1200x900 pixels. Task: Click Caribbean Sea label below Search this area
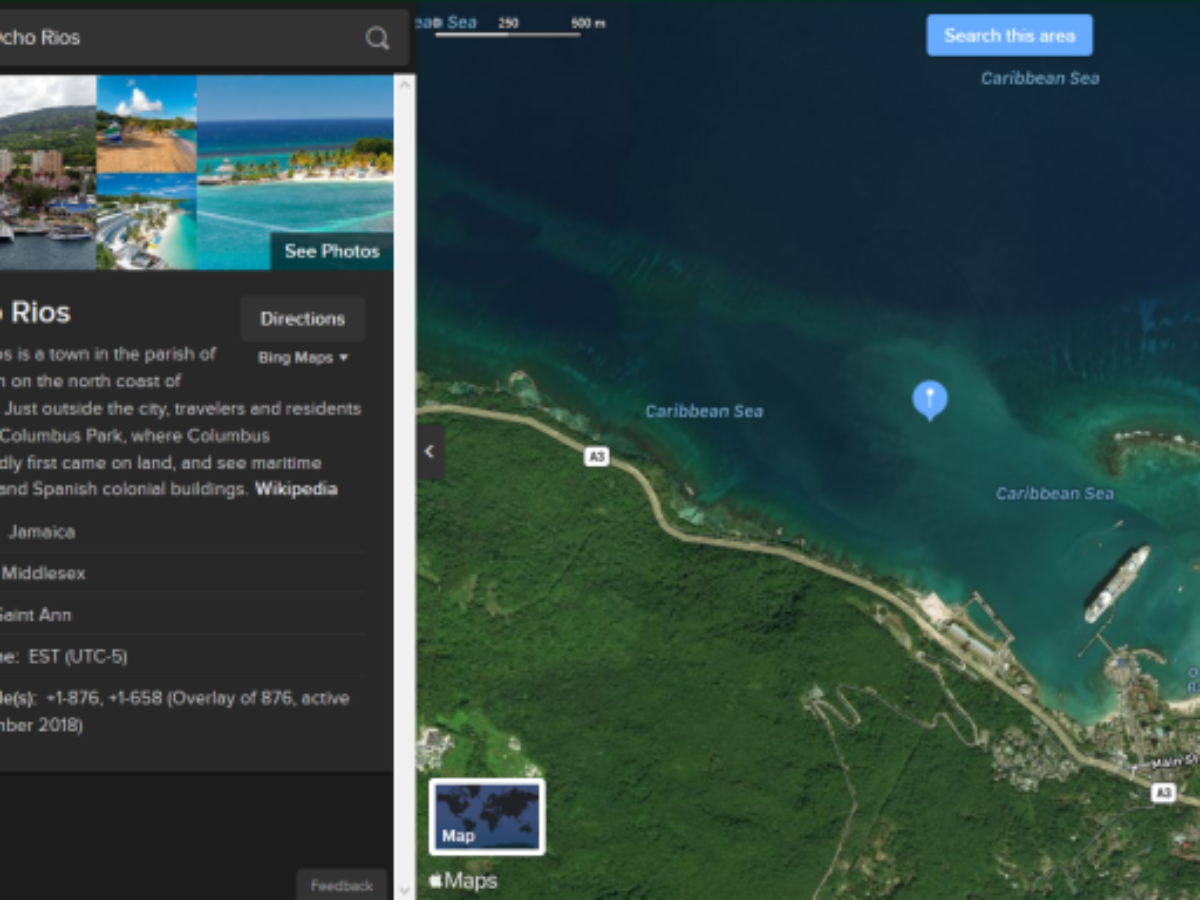(1040, 78)
